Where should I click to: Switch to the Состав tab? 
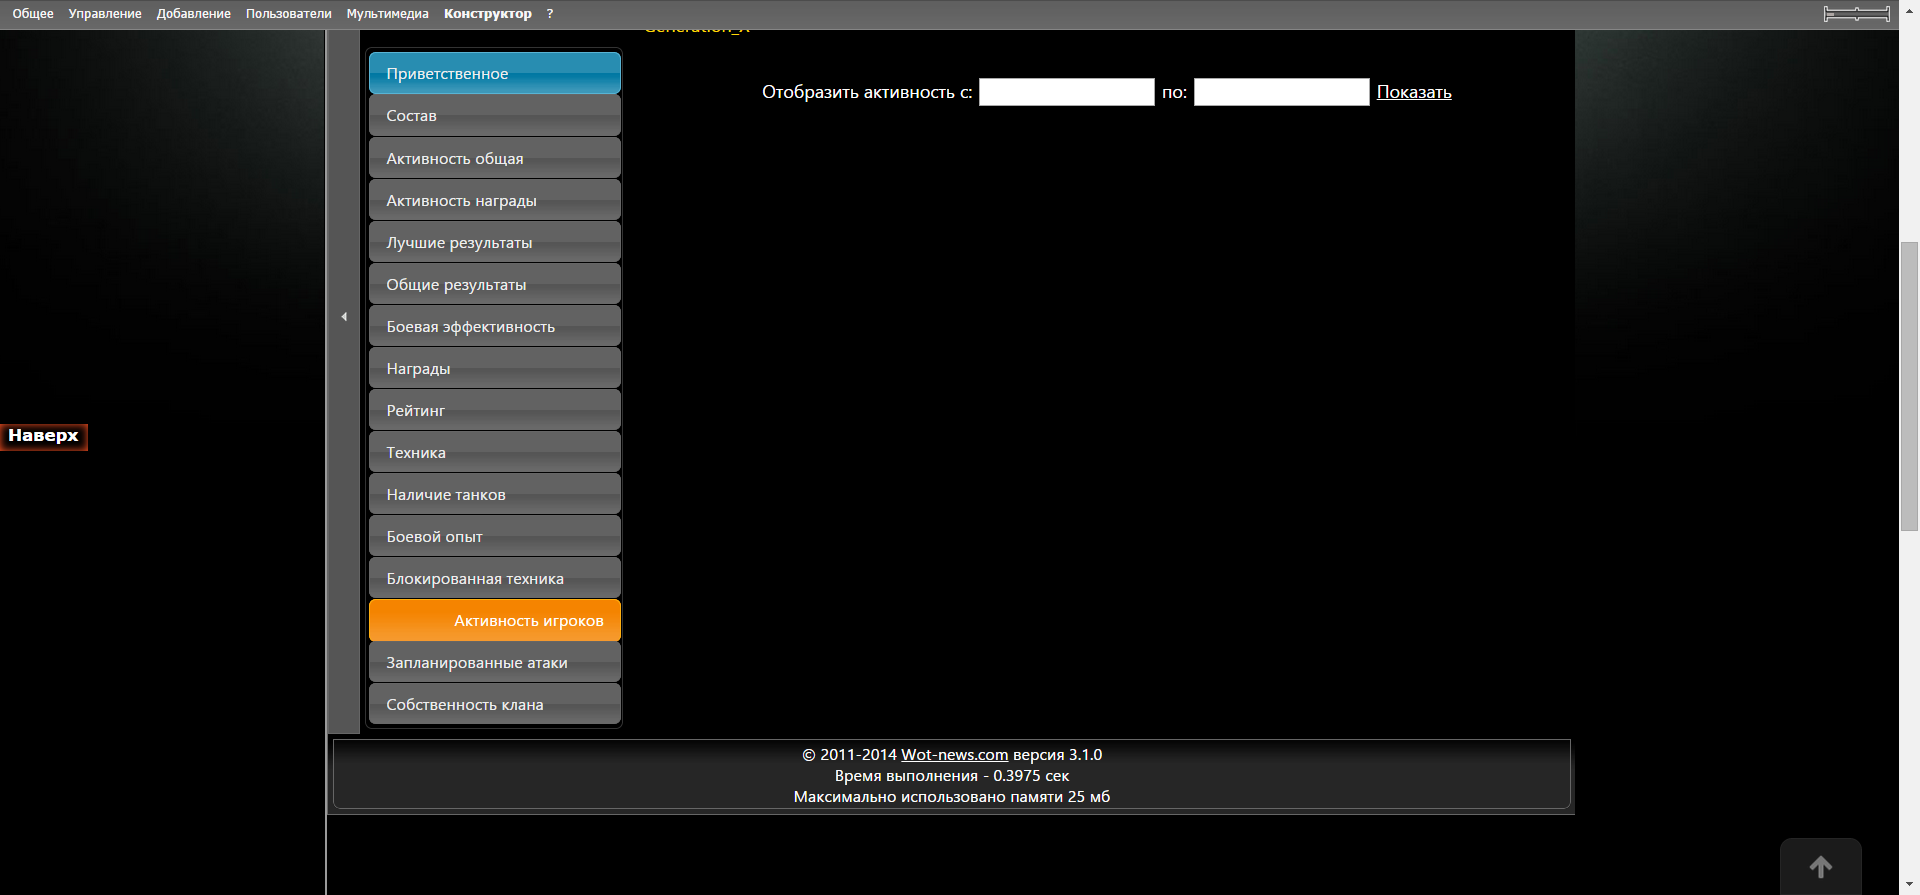(x=494, y=116)
